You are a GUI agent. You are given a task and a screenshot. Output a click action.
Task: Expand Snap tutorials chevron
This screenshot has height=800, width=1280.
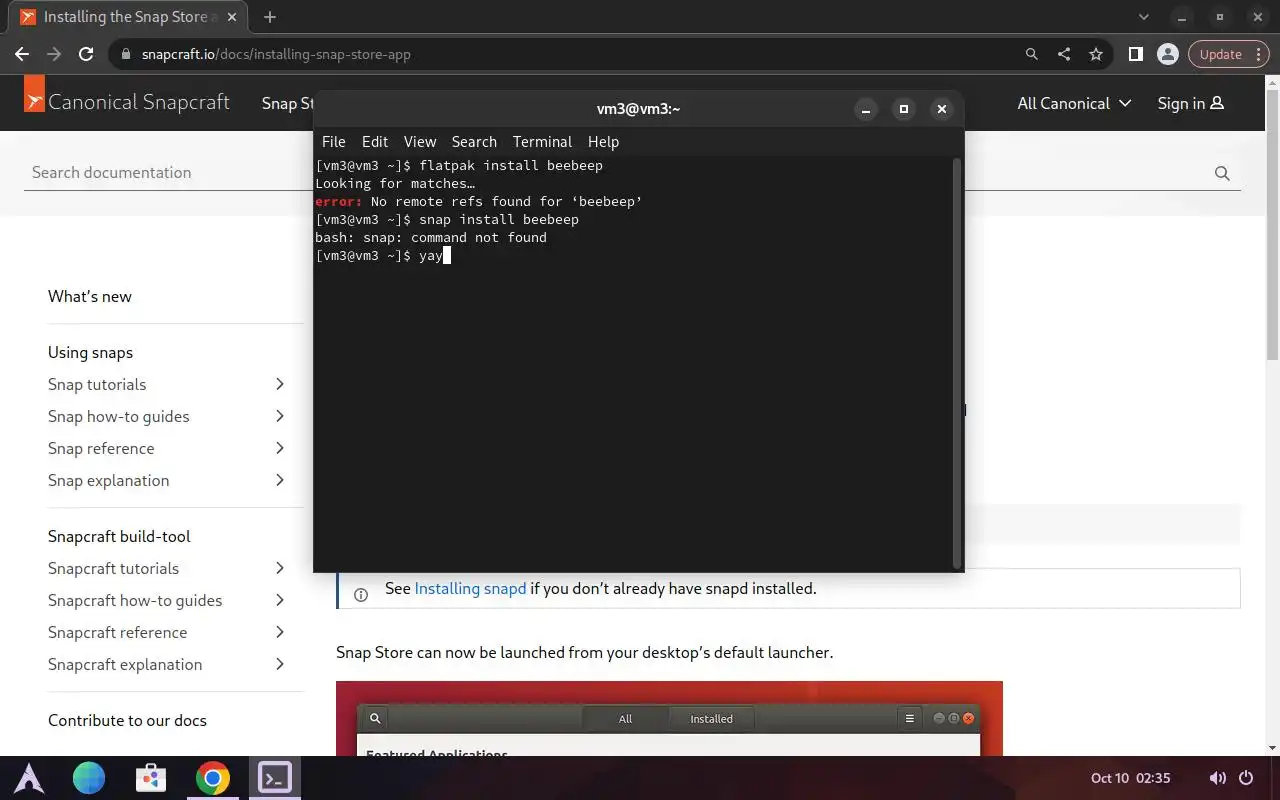coord(280,384)
